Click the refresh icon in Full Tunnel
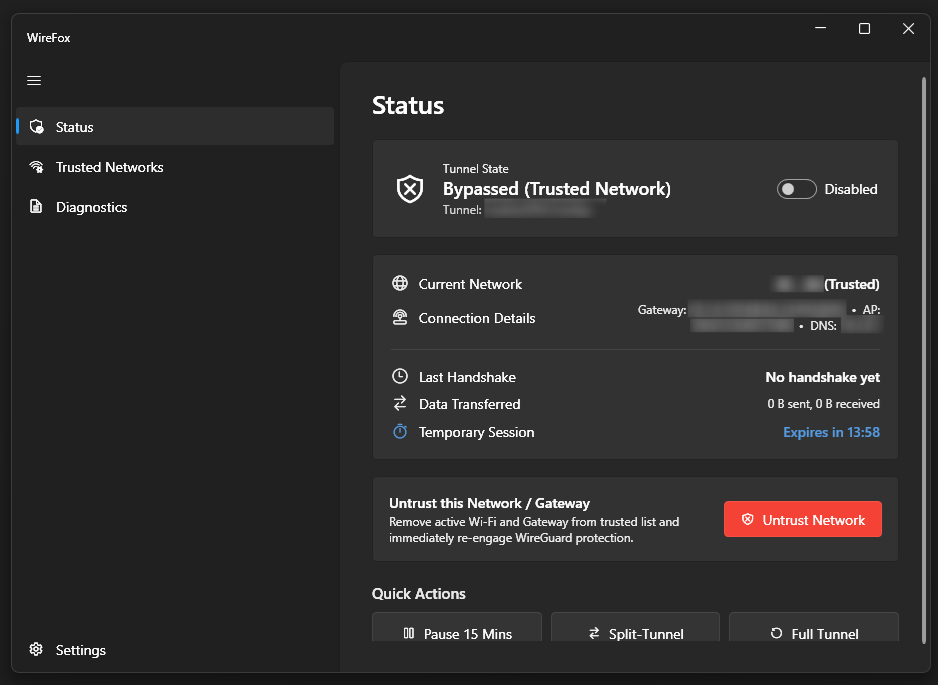938x685 pixels. [776, 633]
